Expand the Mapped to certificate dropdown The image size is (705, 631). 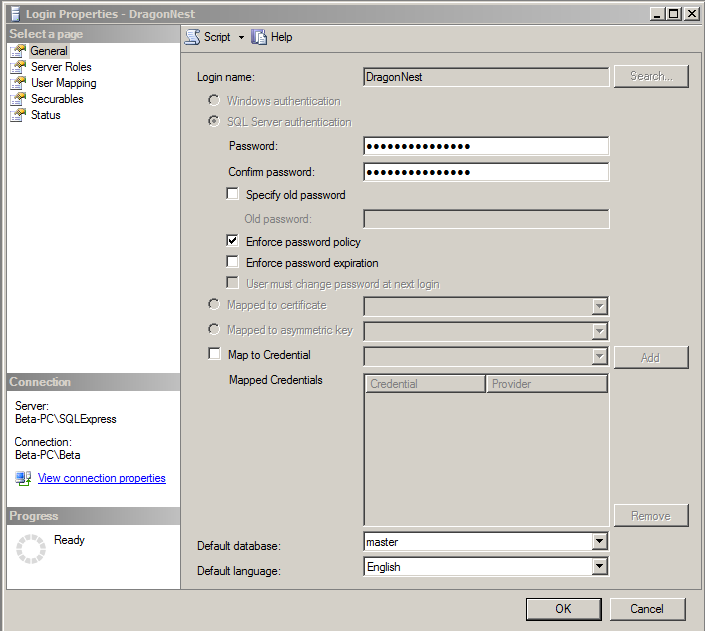(599, 307)
